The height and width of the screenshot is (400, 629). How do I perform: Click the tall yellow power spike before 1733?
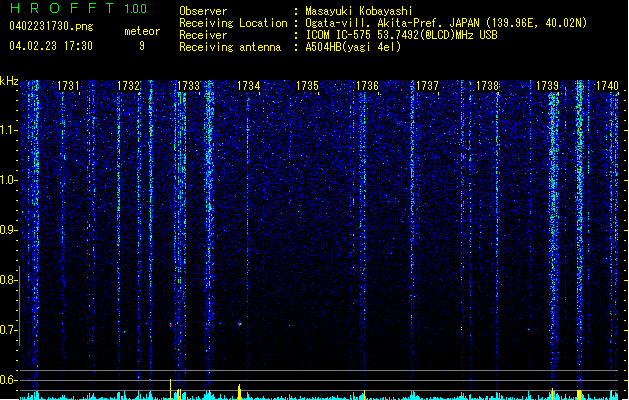170,389
